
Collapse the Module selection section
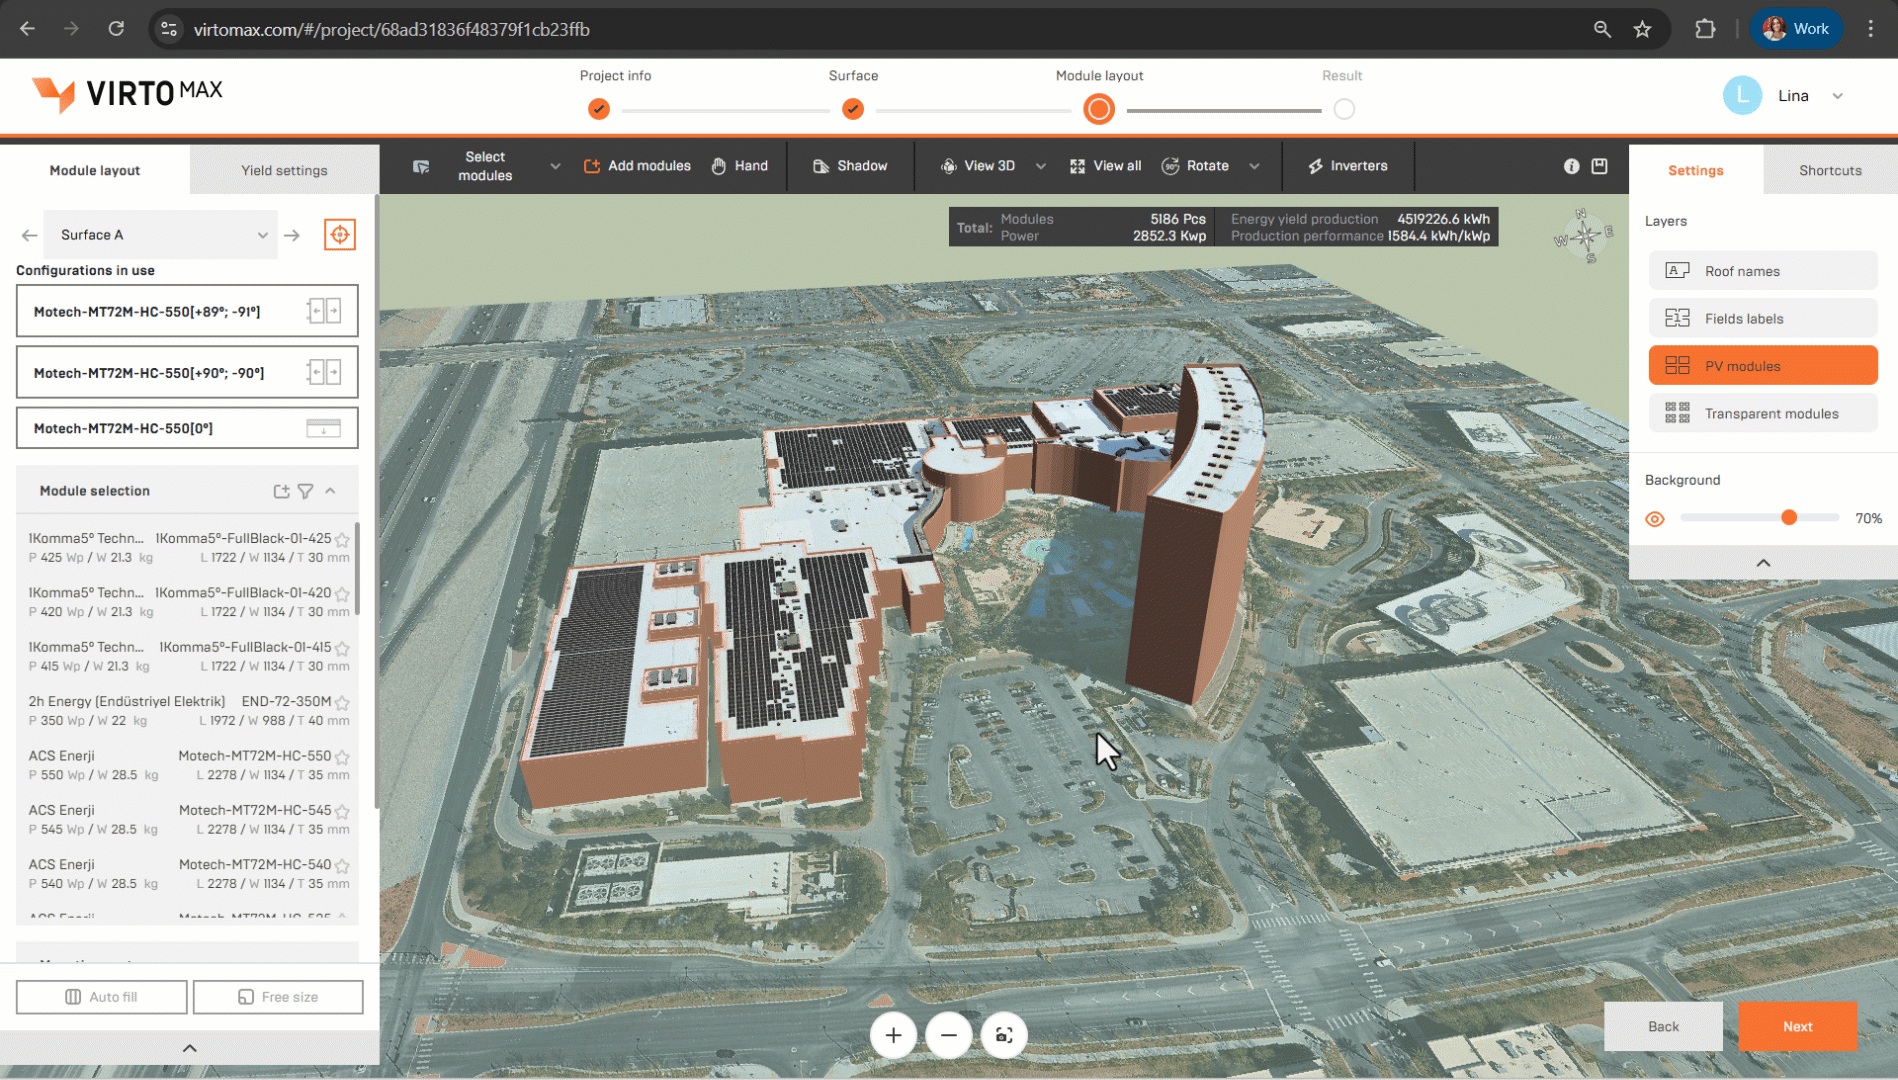[x=331, y=491]
